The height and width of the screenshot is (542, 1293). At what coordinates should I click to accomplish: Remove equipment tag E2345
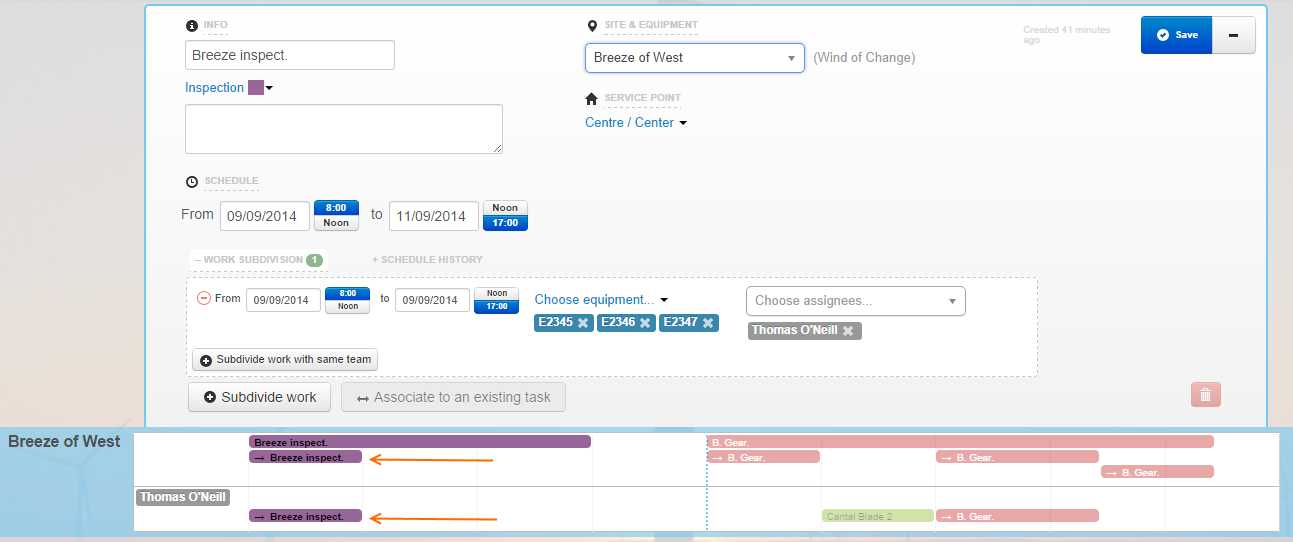[x=583, y=323]
